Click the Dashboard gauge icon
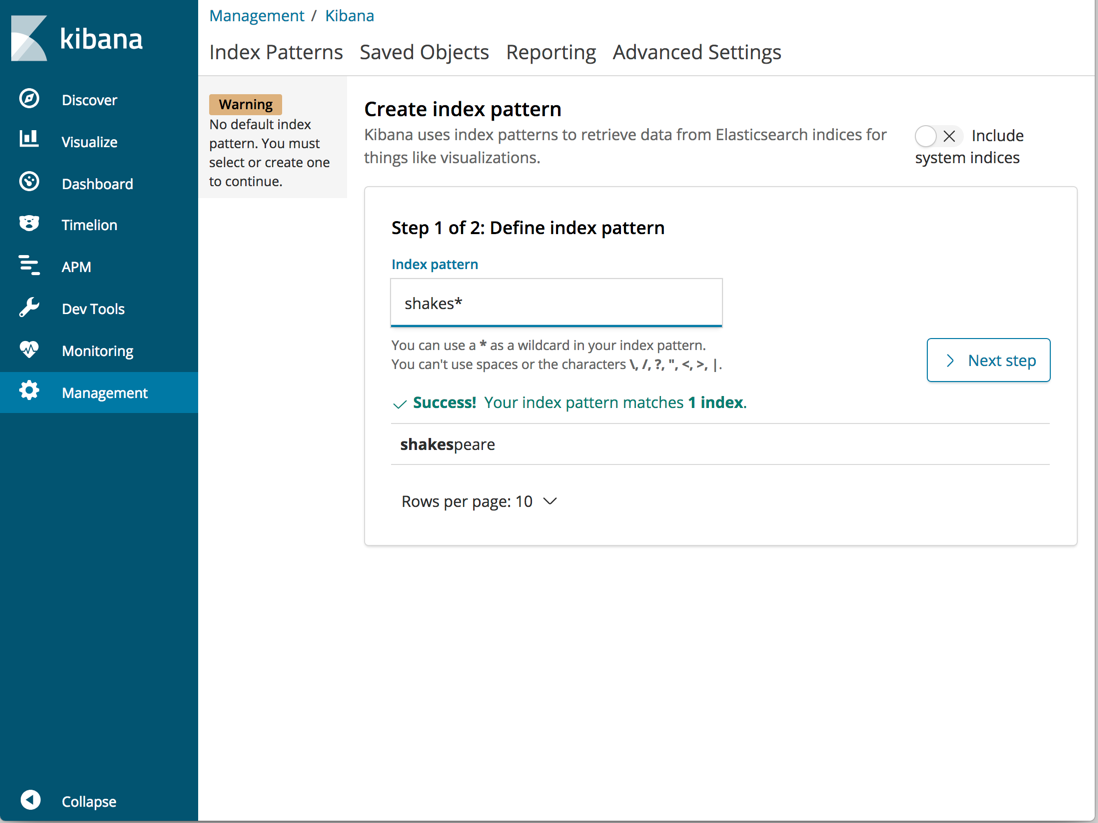 (29, 182)
